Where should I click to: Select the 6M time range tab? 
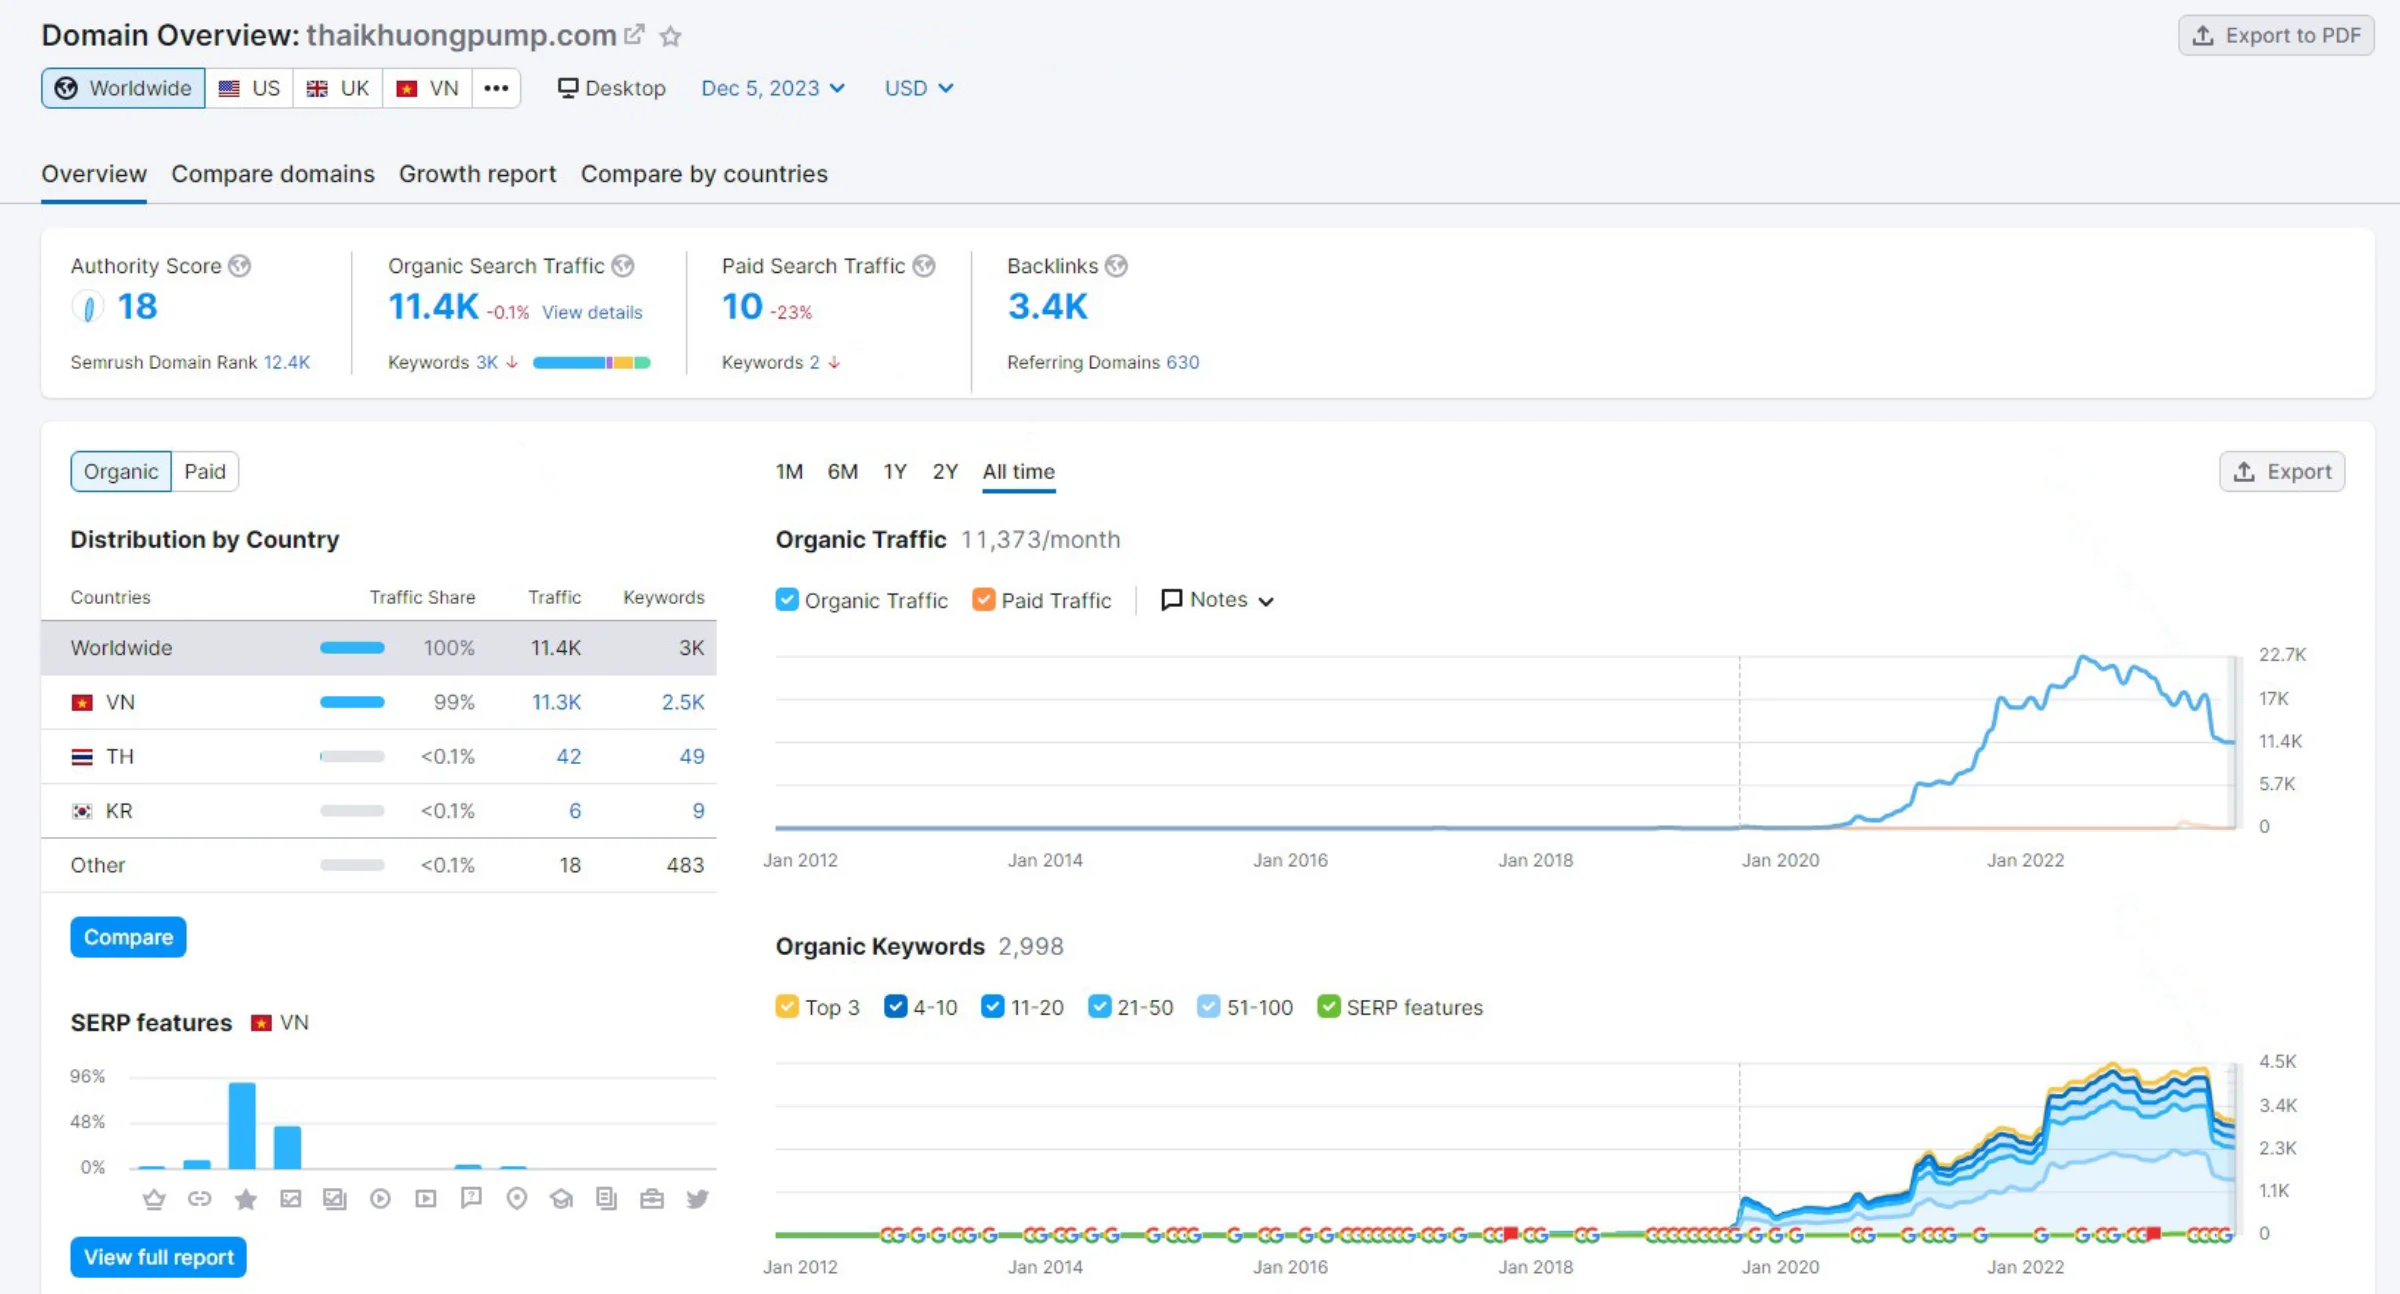coord(842,471)
